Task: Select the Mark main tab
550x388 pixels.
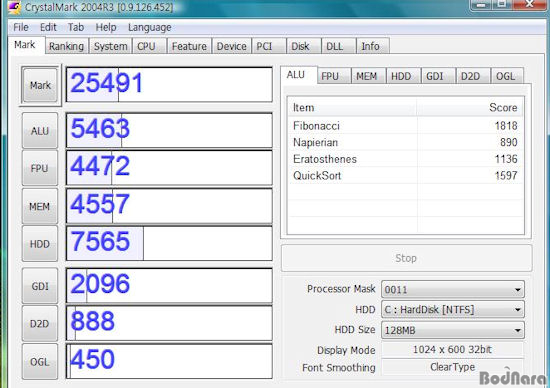Action: click(26, 45)
